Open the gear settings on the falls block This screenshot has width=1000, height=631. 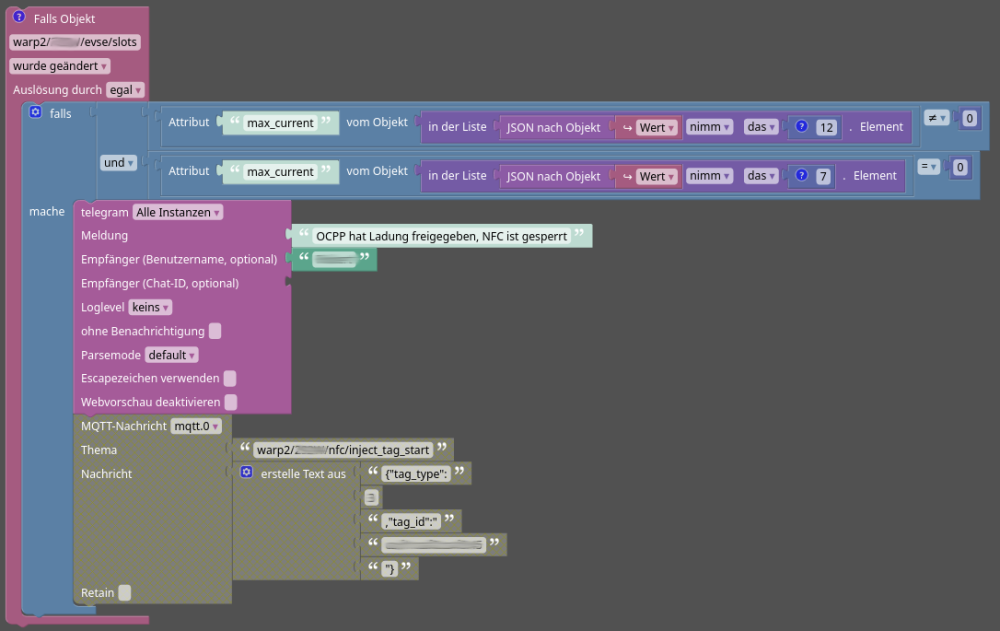pyautogui.click(x=36, y=113)
